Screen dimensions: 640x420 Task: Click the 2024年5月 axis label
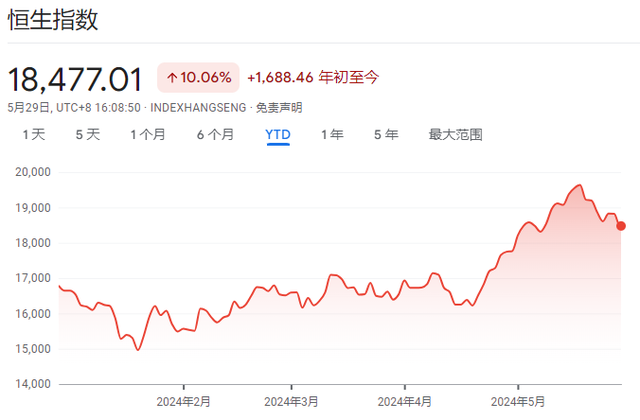[x=518, y=402]
